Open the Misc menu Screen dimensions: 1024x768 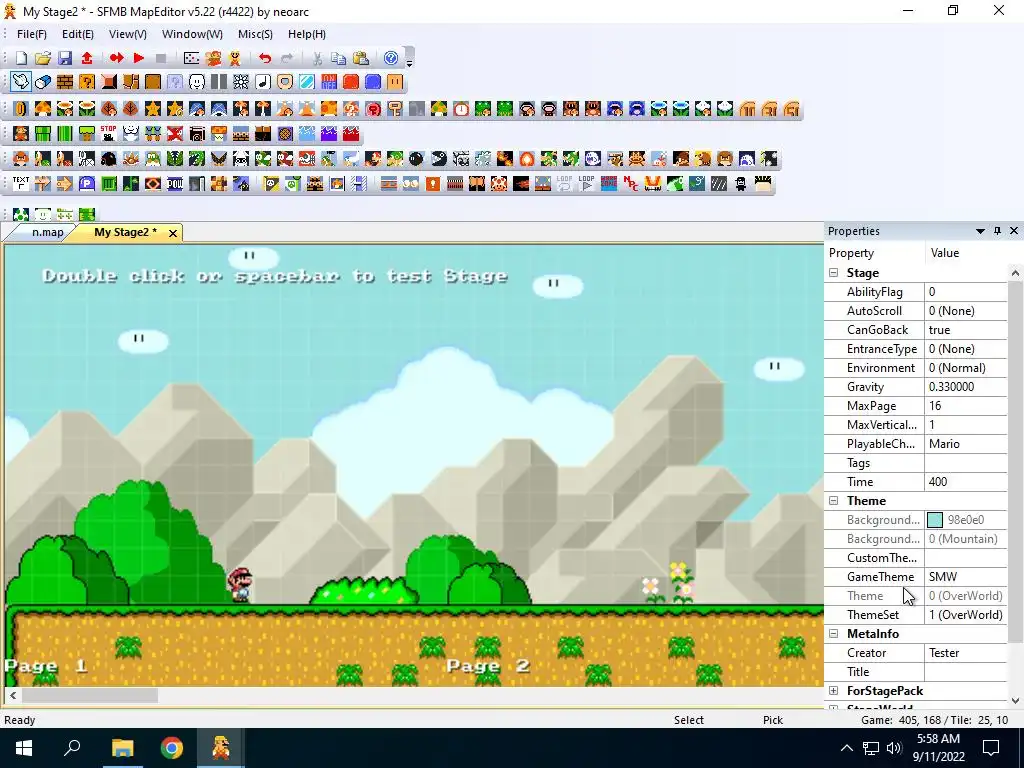(x=255, y=34)
